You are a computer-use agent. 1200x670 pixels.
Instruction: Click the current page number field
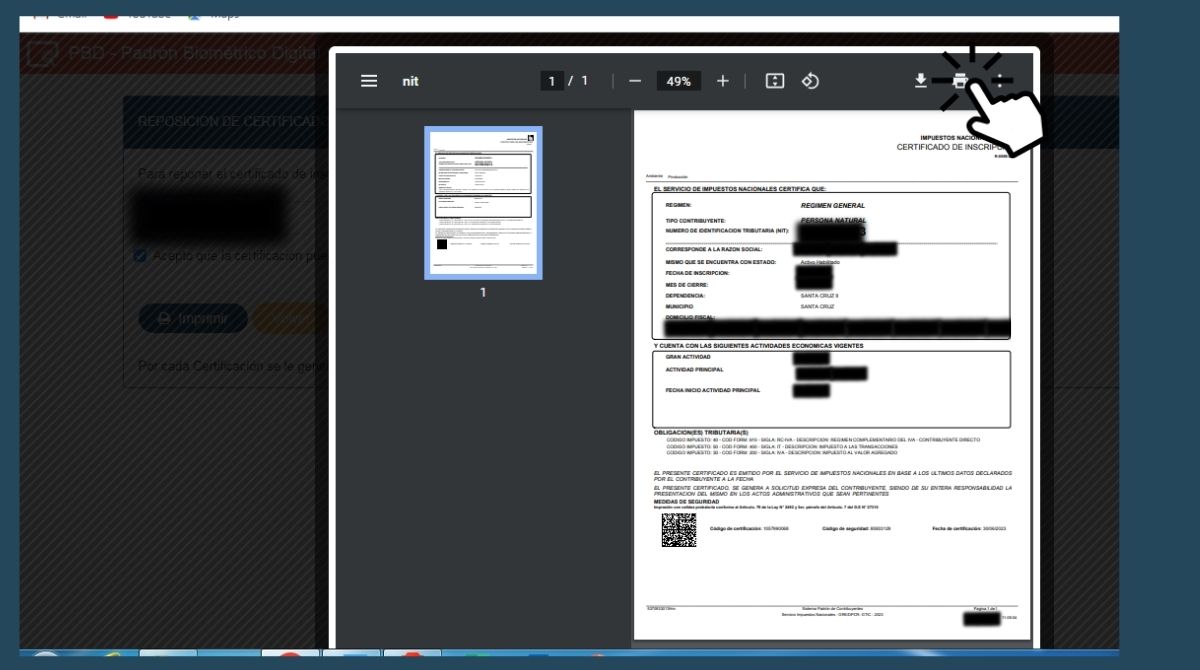tap(552, 81)
